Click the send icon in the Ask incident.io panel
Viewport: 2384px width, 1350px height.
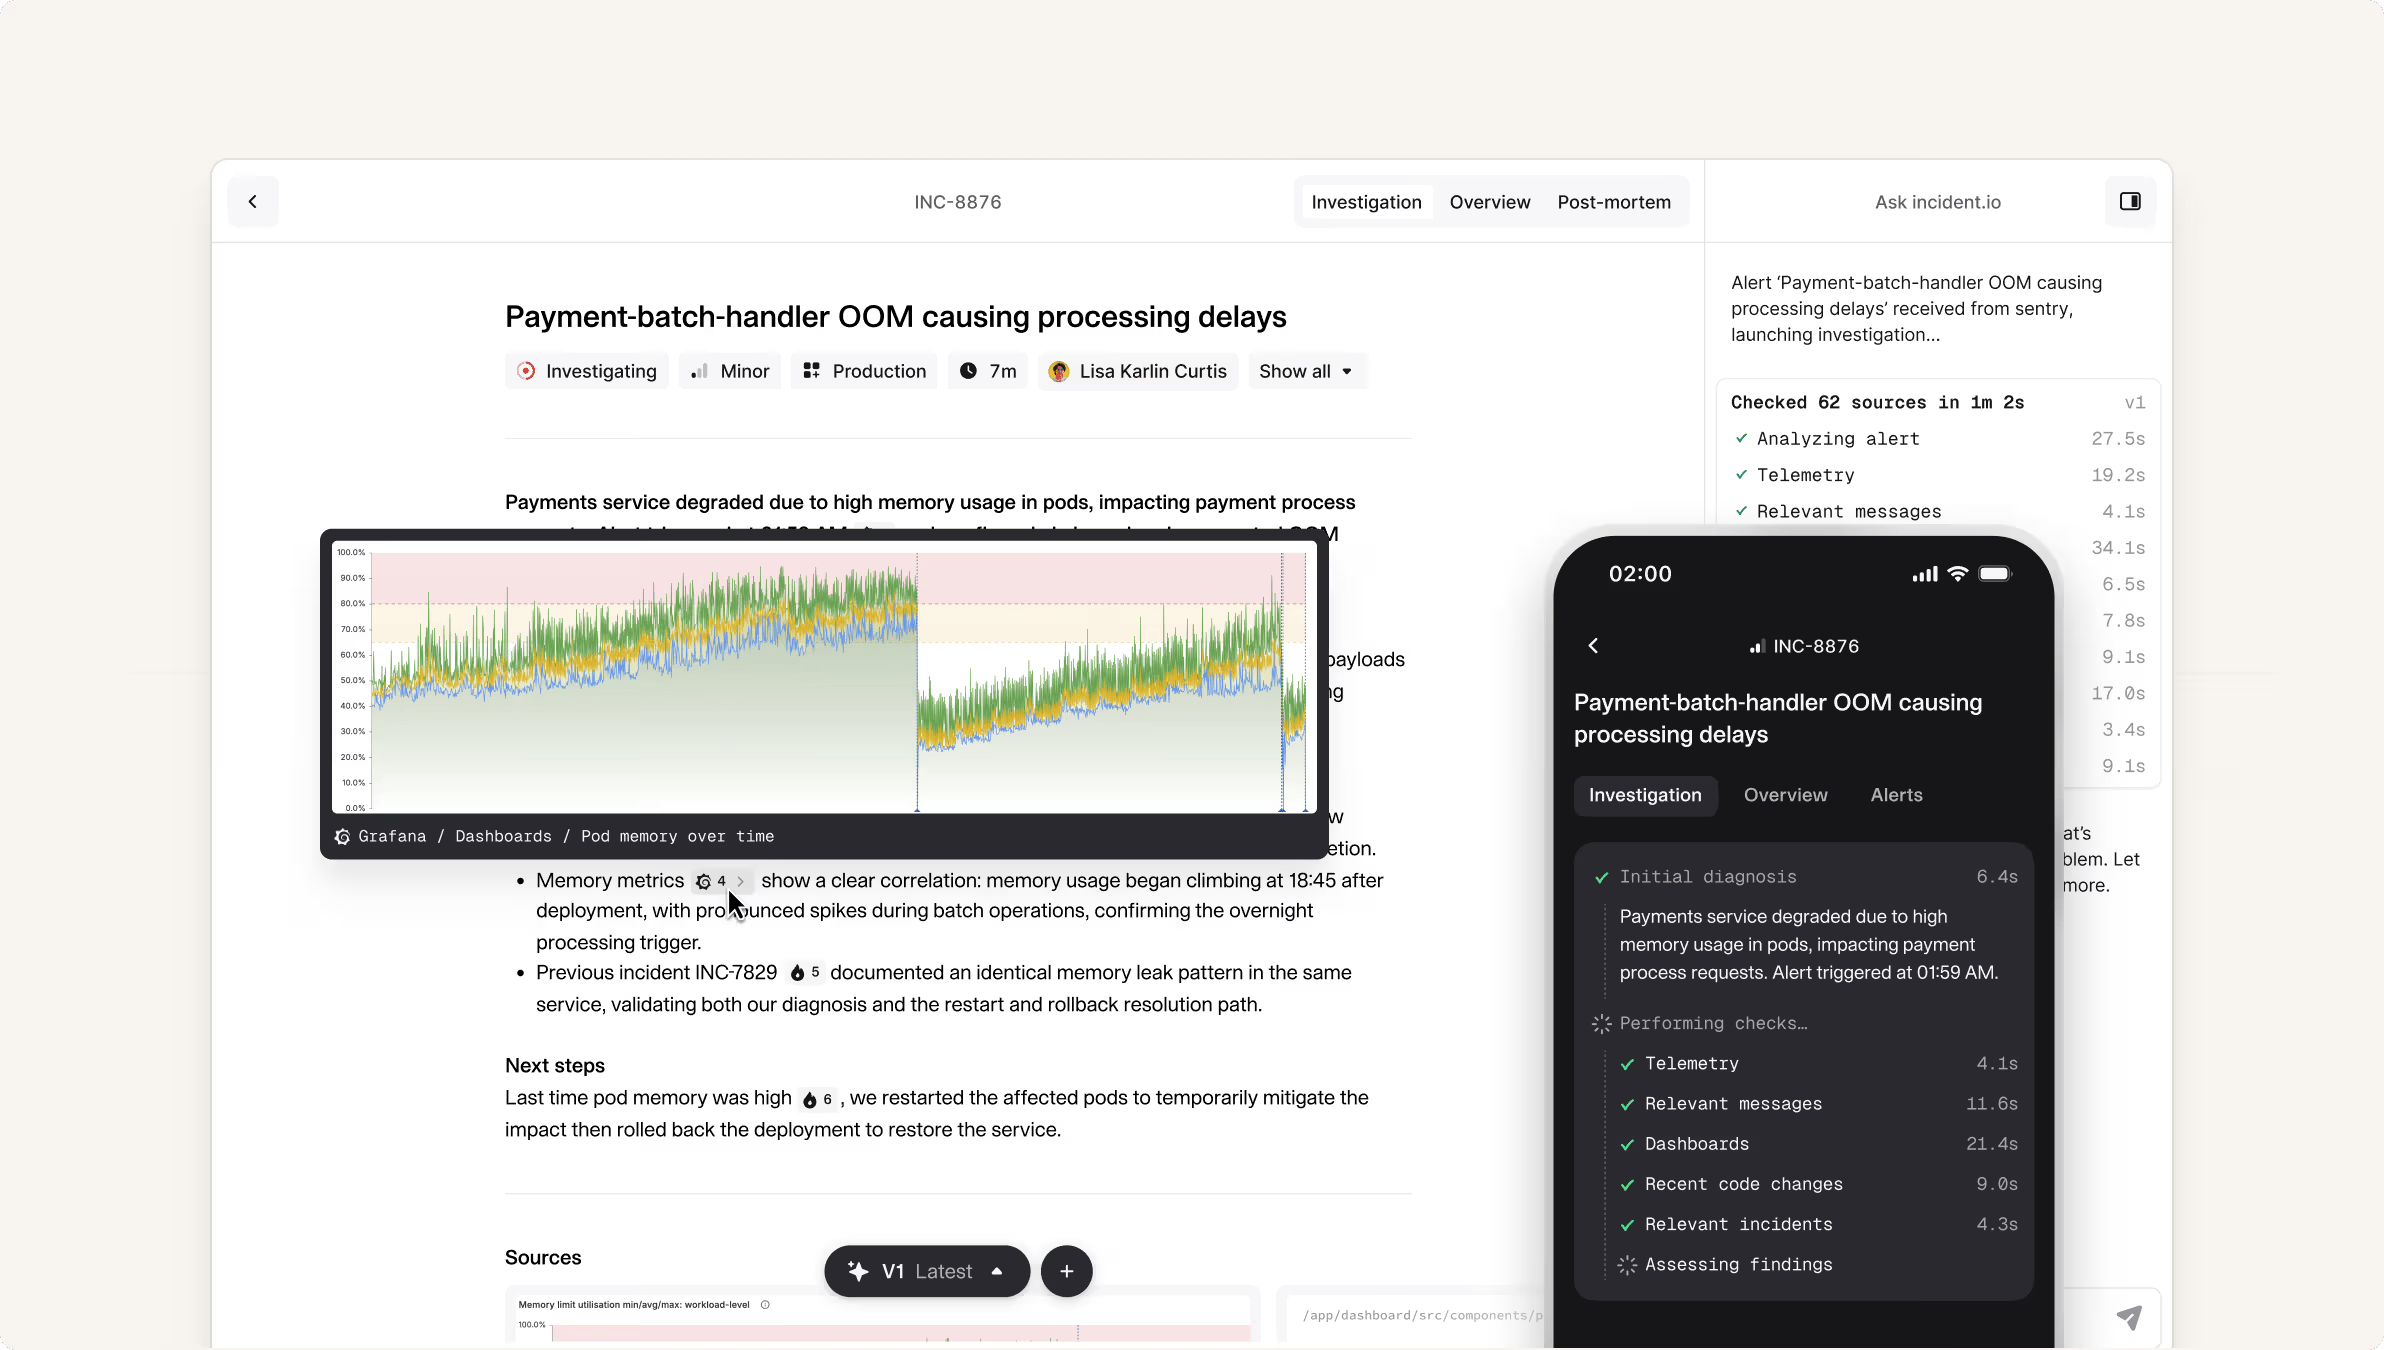pos(2130,1317)
